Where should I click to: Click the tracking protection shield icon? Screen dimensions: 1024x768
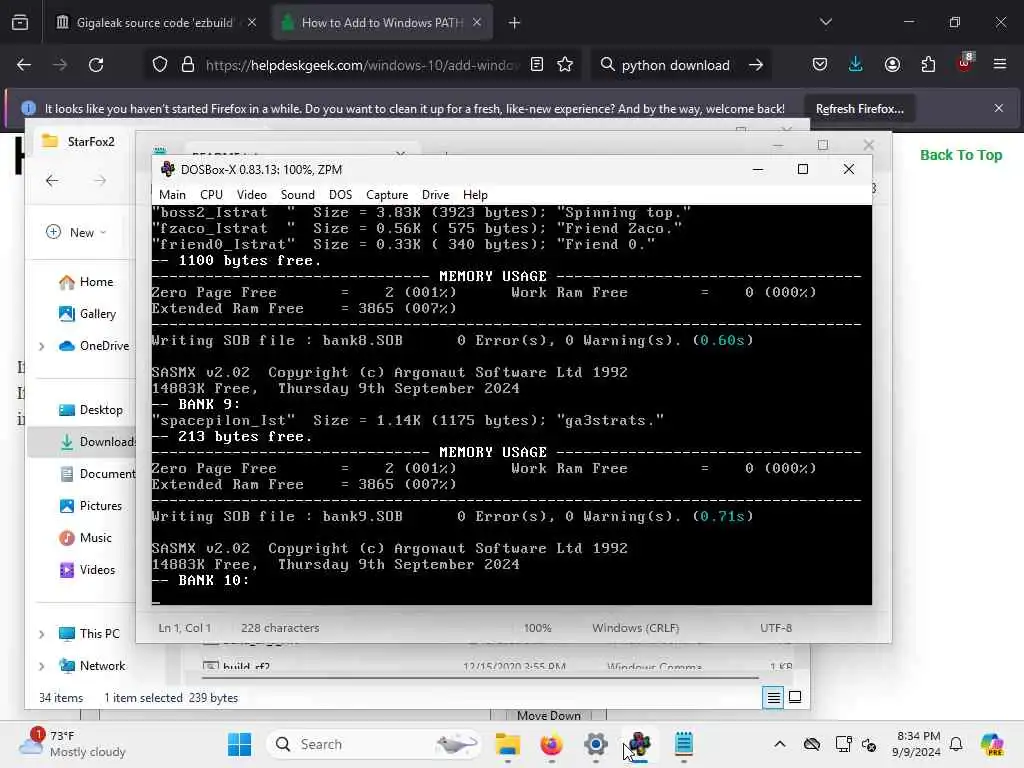click(x=160, y=65)
